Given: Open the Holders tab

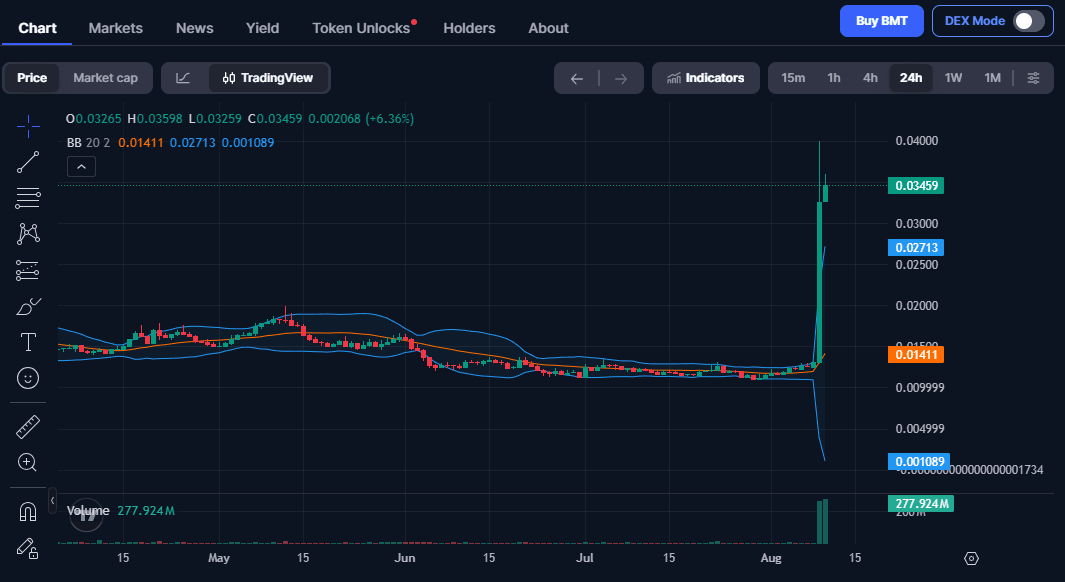Looking at the screenshot, I should pos(469,28).
